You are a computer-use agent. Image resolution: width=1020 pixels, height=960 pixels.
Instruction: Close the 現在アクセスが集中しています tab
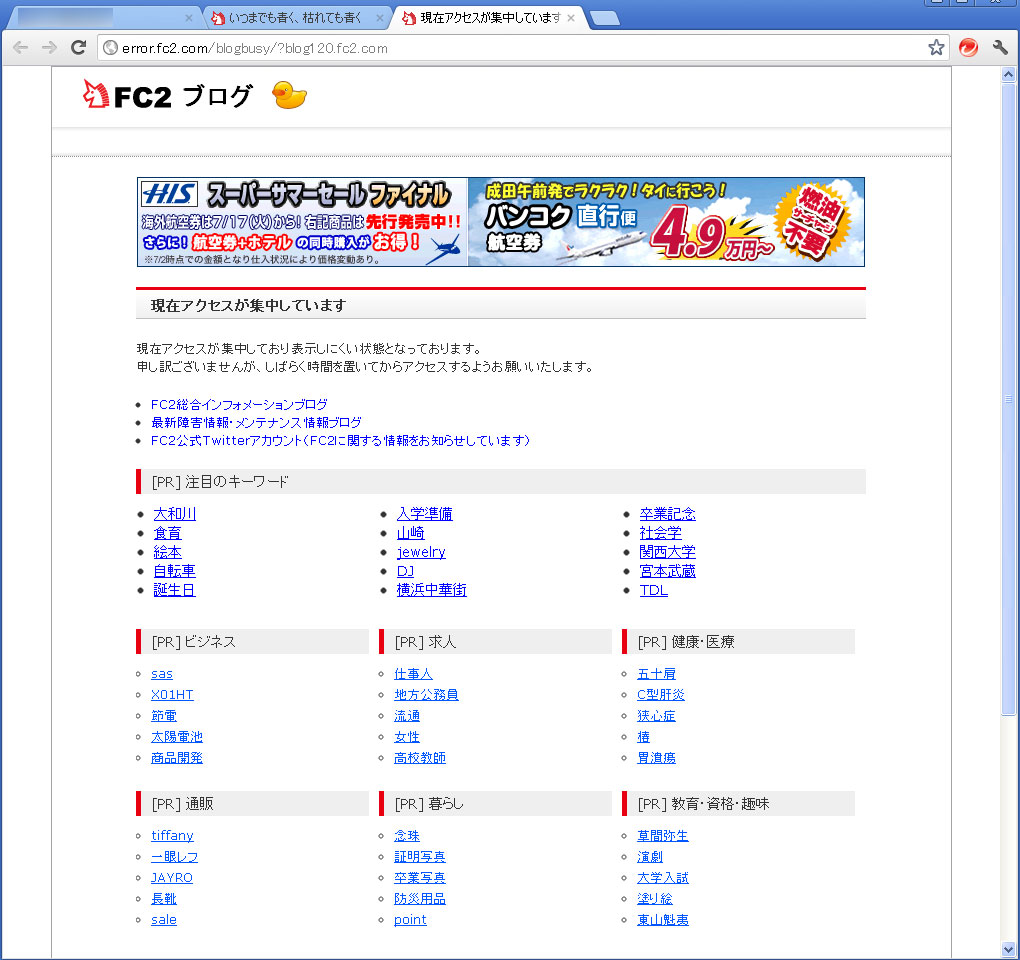pyautogui.click(x=571, y=18)
